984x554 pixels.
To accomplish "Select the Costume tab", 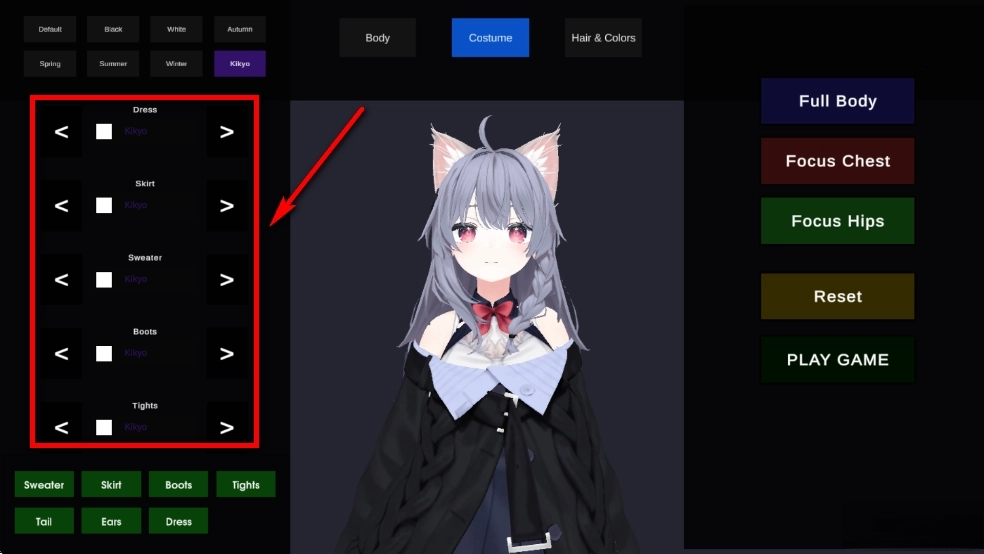I will (x=490, y=38).
